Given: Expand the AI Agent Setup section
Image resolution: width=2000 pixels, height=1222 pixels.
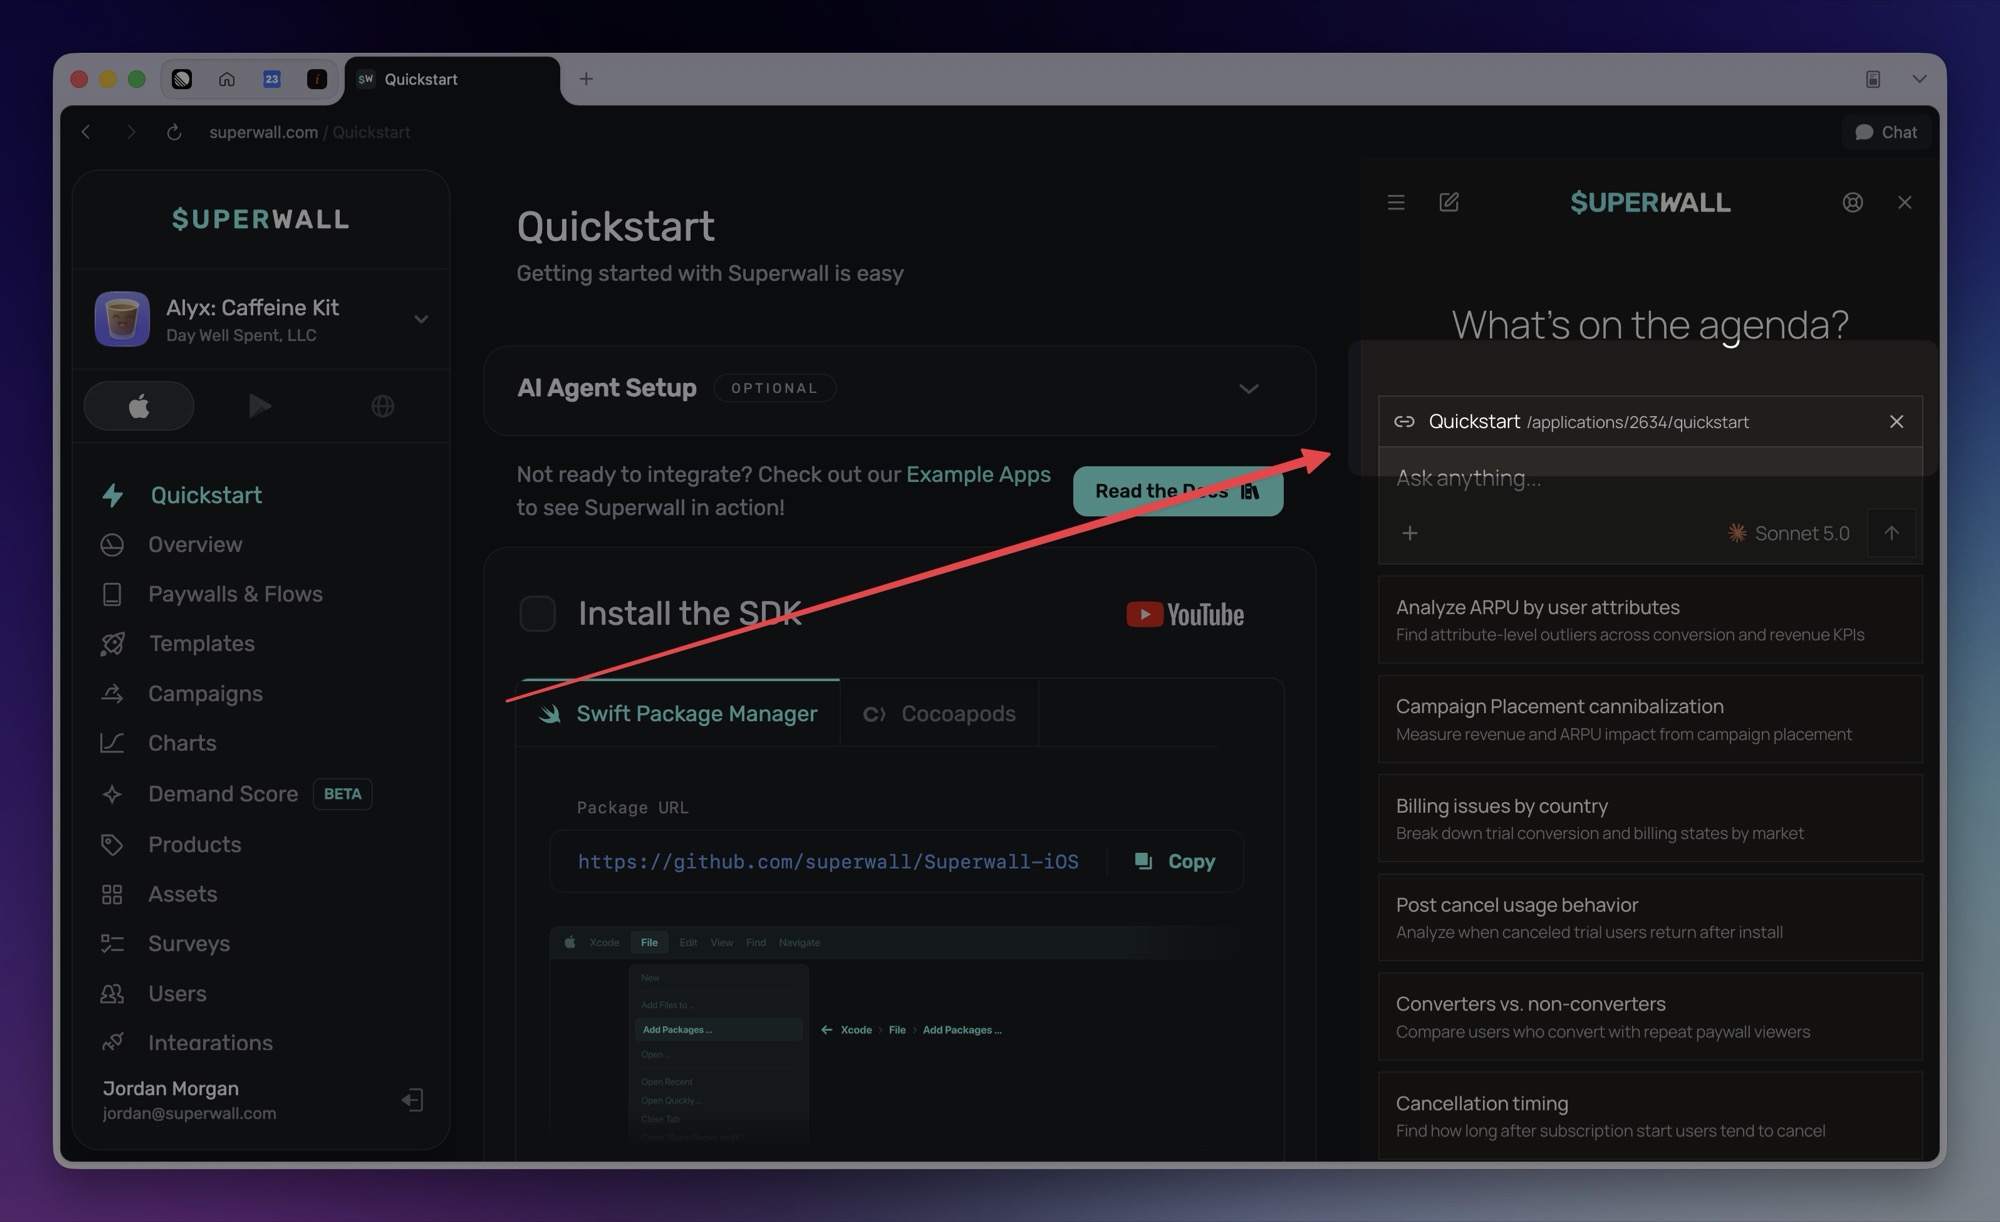Looking at the screenshot, I should pyautogui.click(x=1248, y=389).
